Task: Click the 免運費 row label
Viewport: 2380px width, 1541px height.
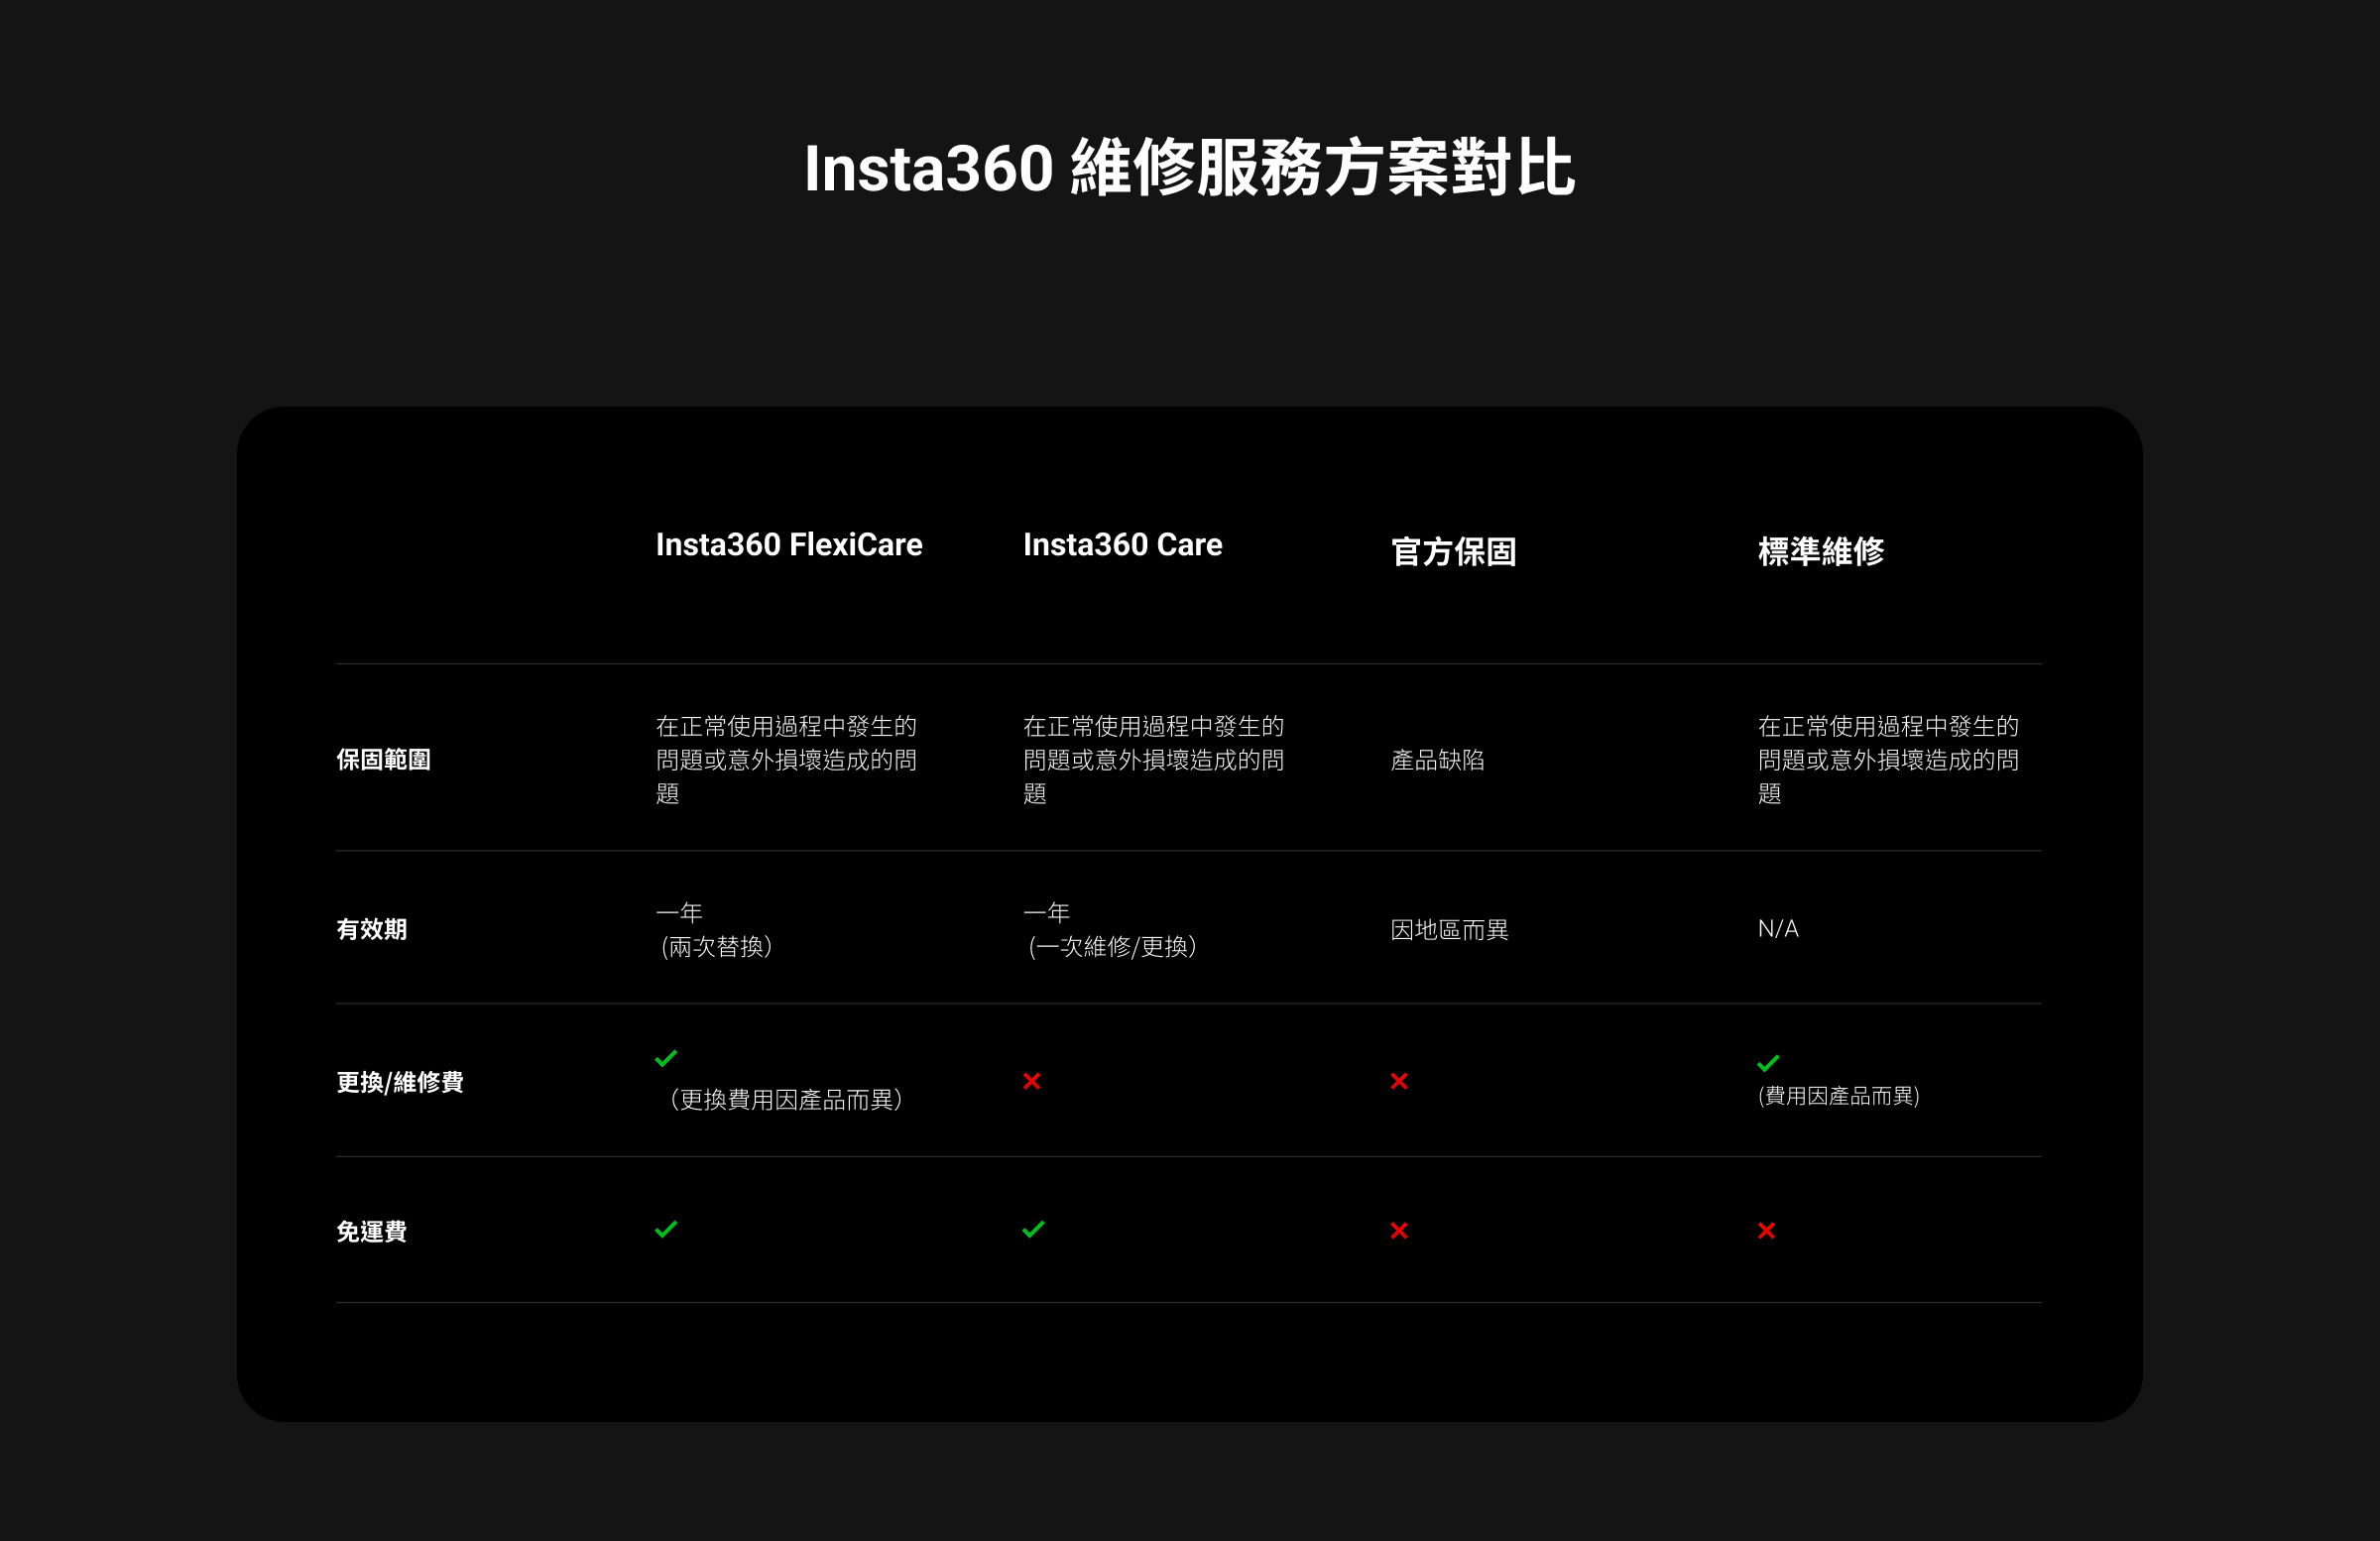Action: (x=371, y=1232)
